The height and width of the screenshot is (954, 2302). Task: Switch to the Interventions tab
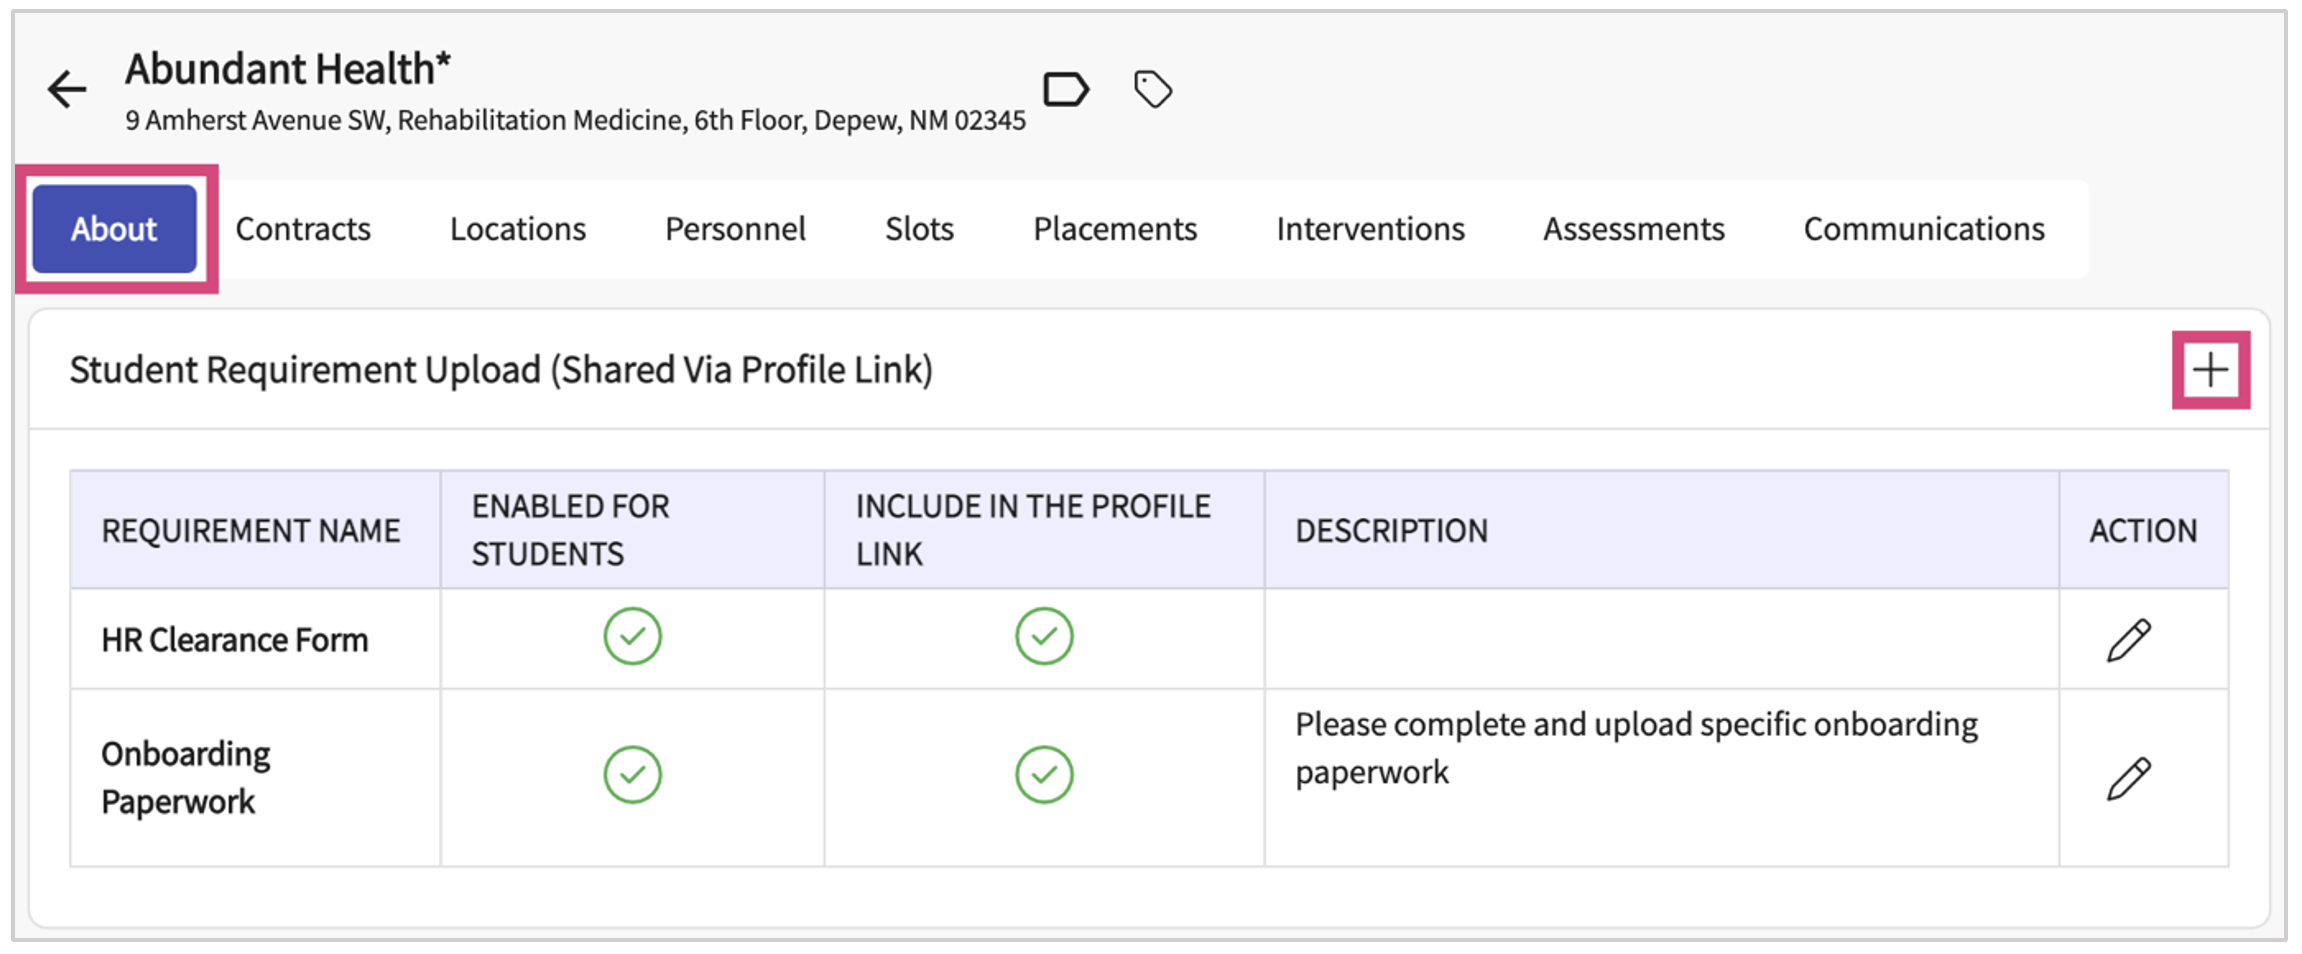pos(1370,229)
